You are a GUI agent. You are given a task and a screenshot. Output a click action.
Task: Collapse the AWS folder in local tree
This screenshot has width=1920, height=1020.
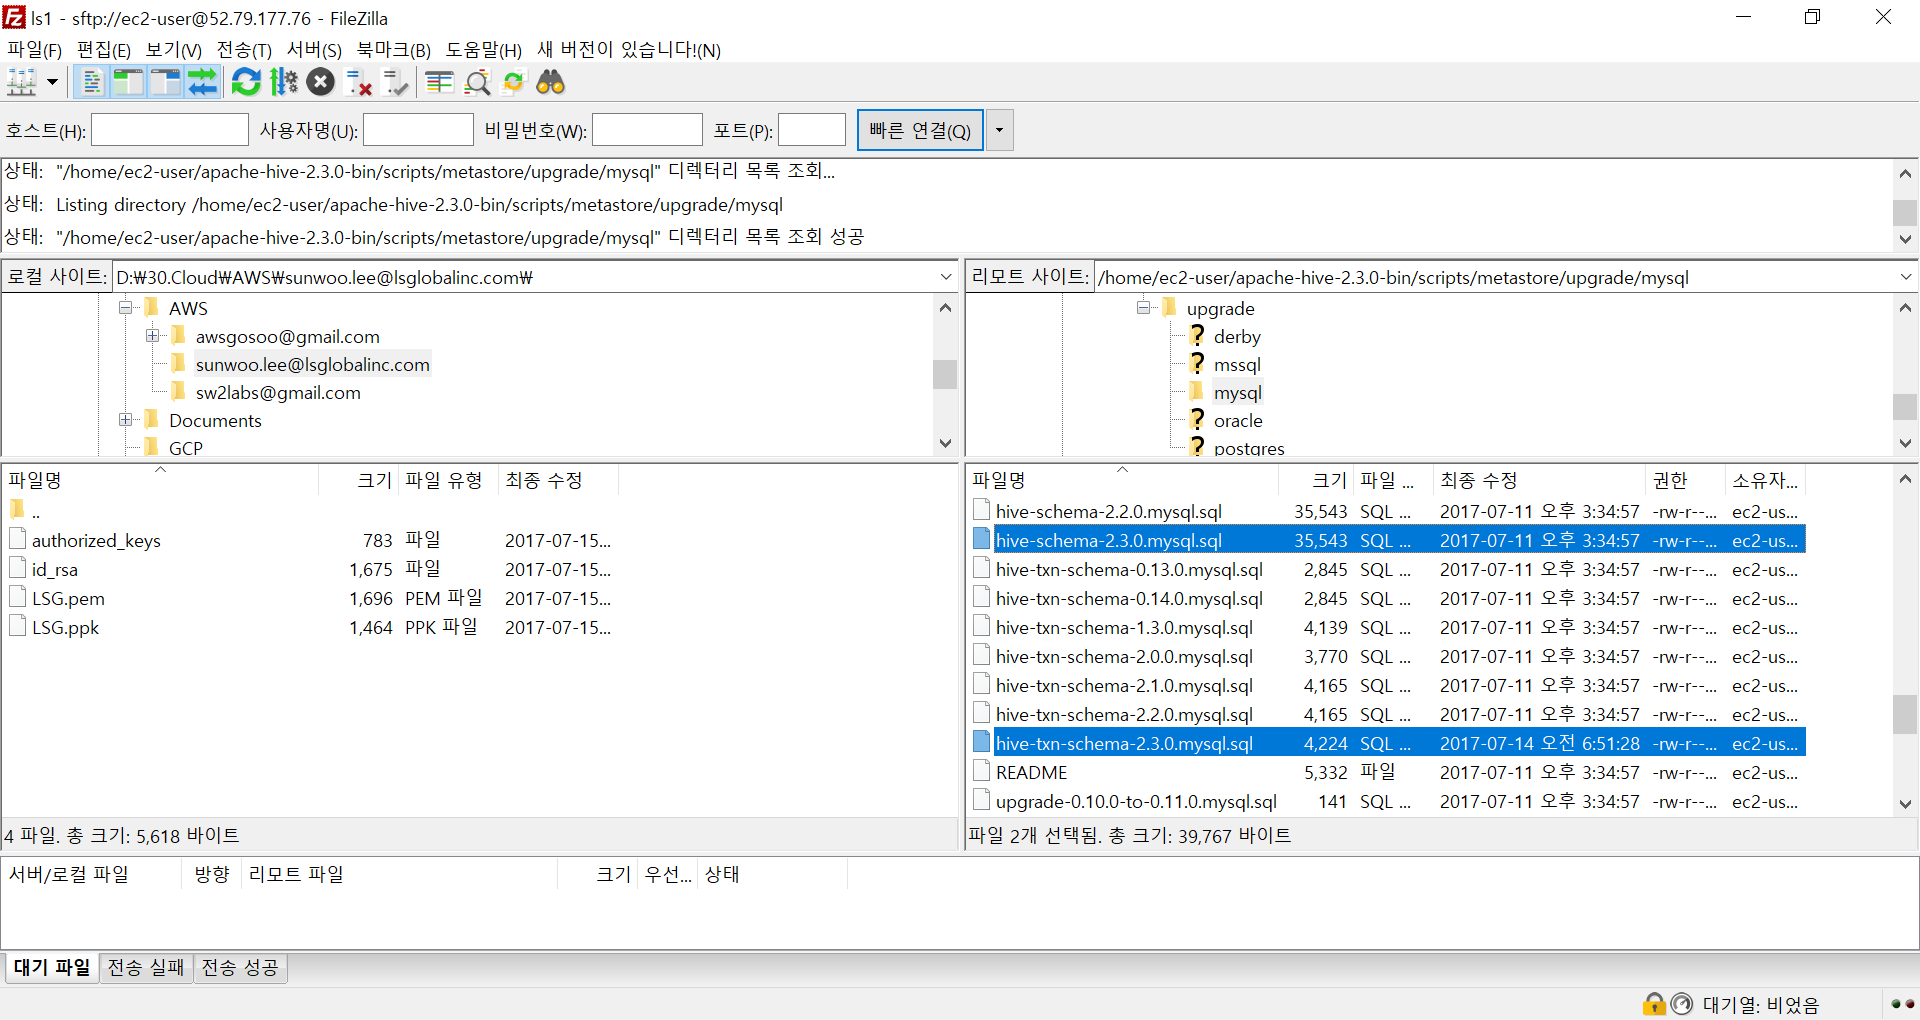(x=126, y=308)
